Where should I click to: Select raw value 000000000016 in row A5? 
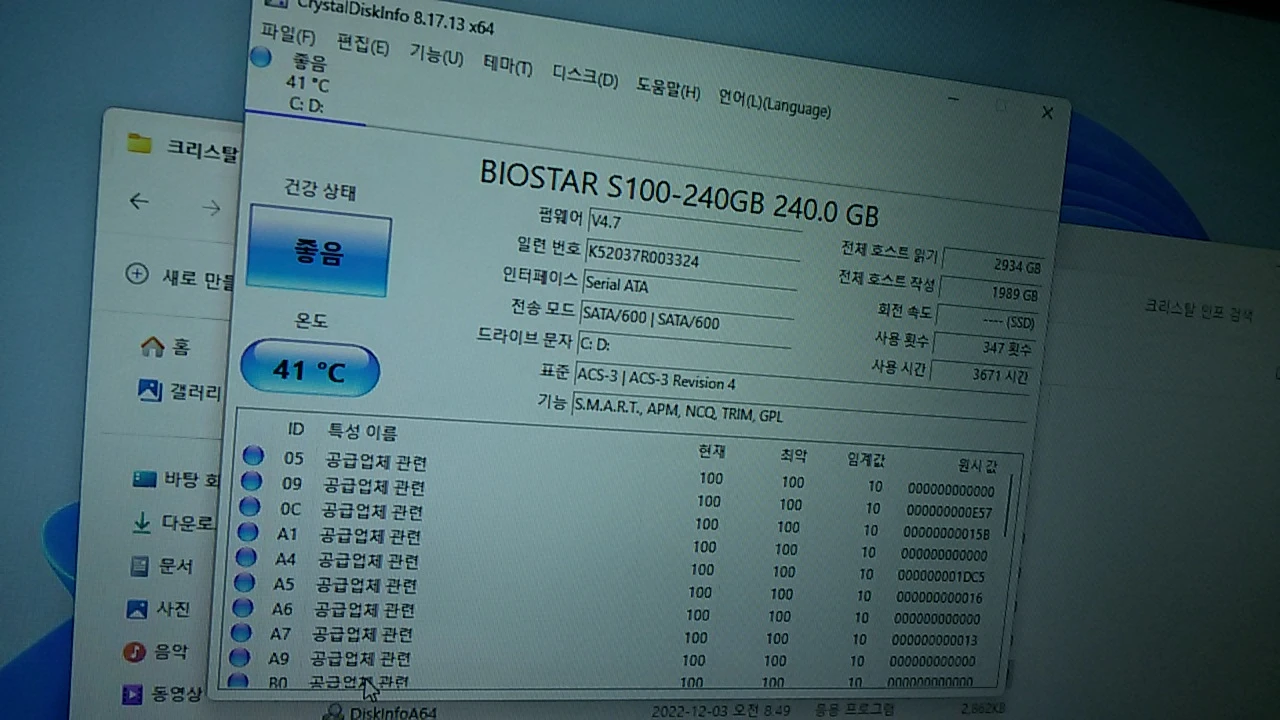(939, 598)
